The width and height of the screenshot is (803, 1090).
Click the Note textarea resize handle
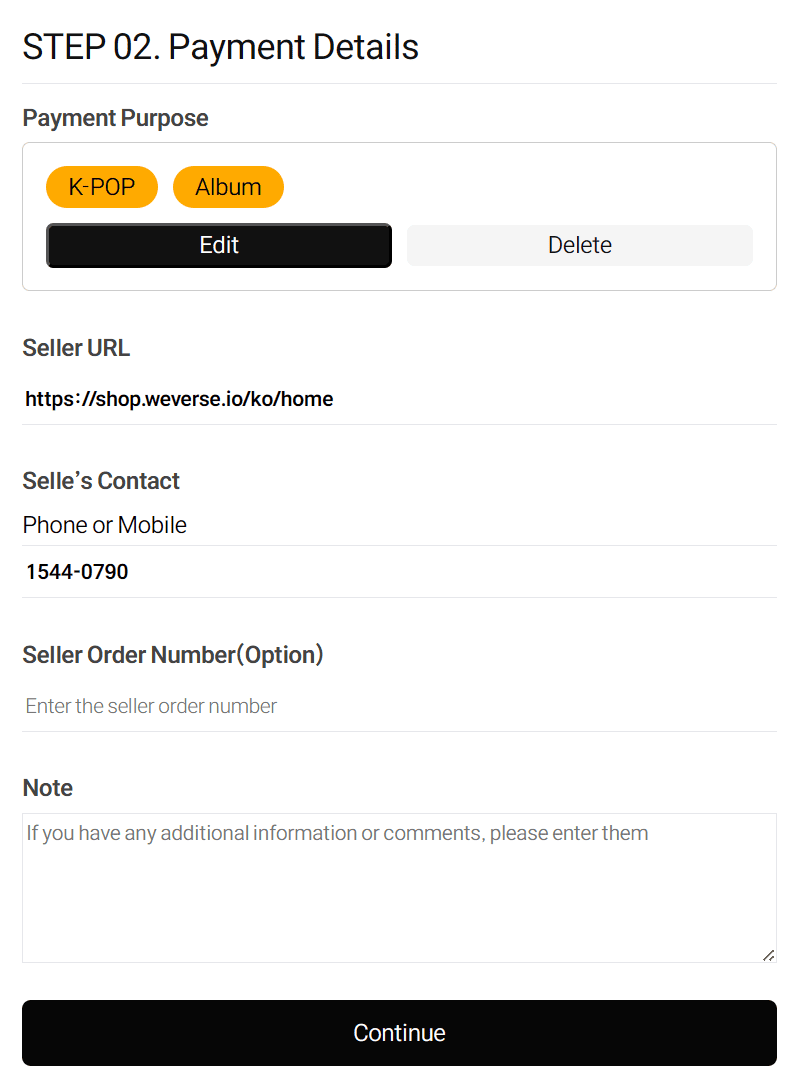pyautogui.click(x=768, y=953)
